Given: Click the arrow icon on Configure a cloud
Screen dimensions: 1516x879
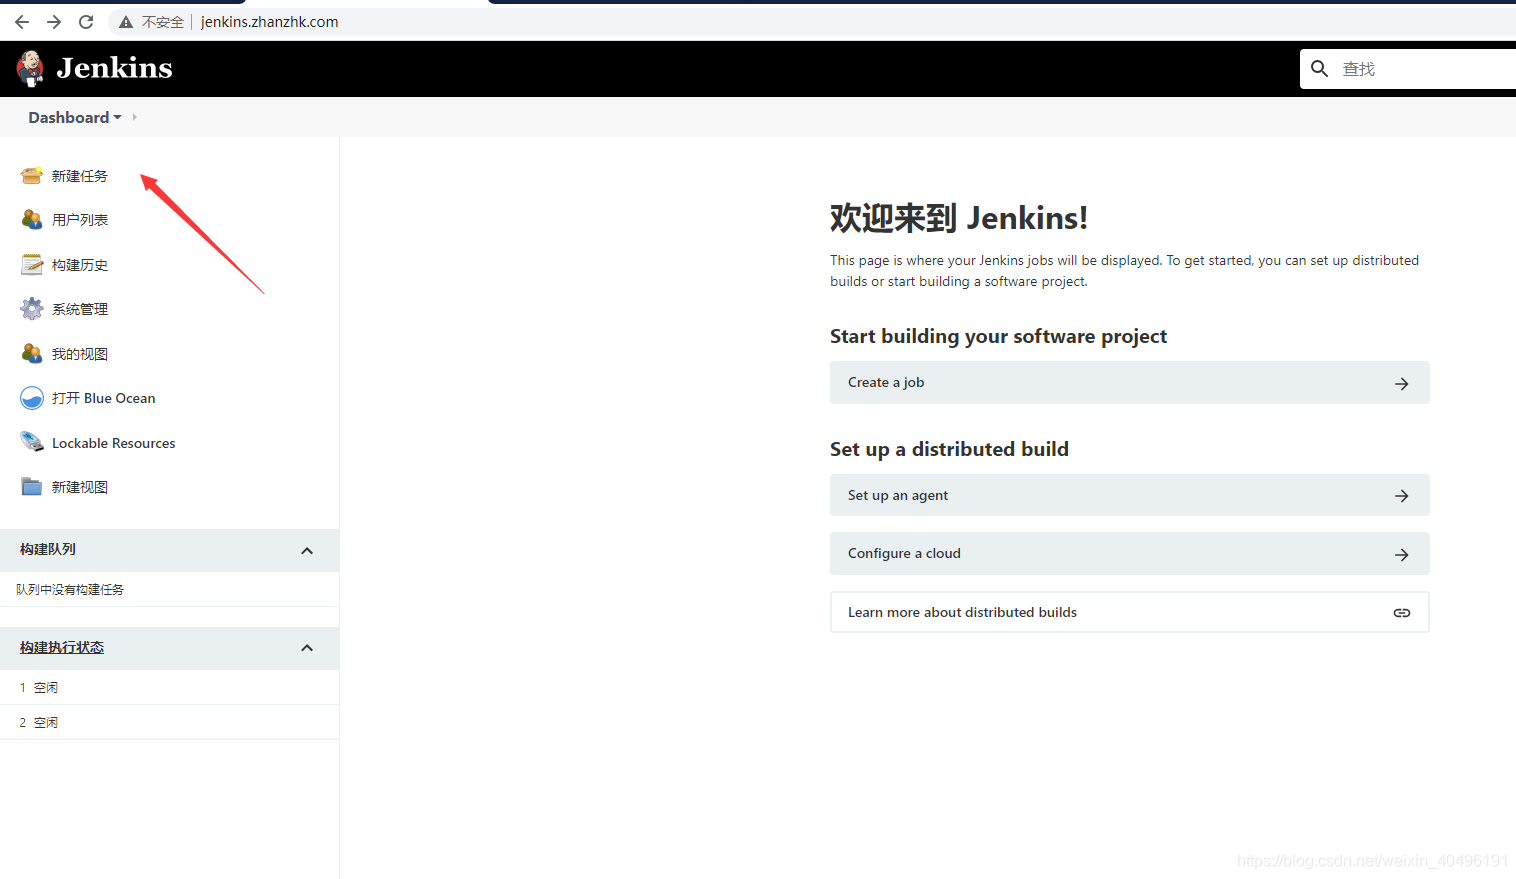Looking at the screenshot, I should 1402,555.
